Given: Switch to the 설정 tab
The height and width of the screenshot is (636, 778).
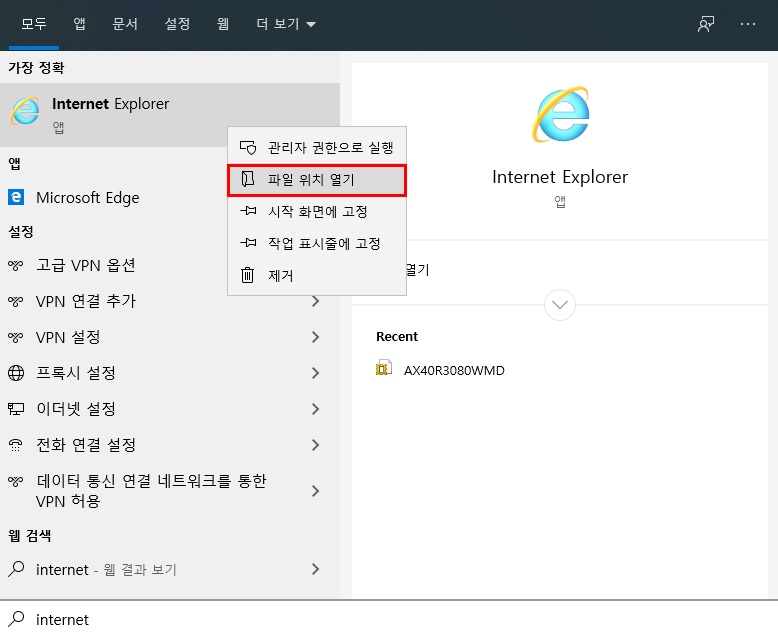Looking at the screenshot, I should coord(177,24).
